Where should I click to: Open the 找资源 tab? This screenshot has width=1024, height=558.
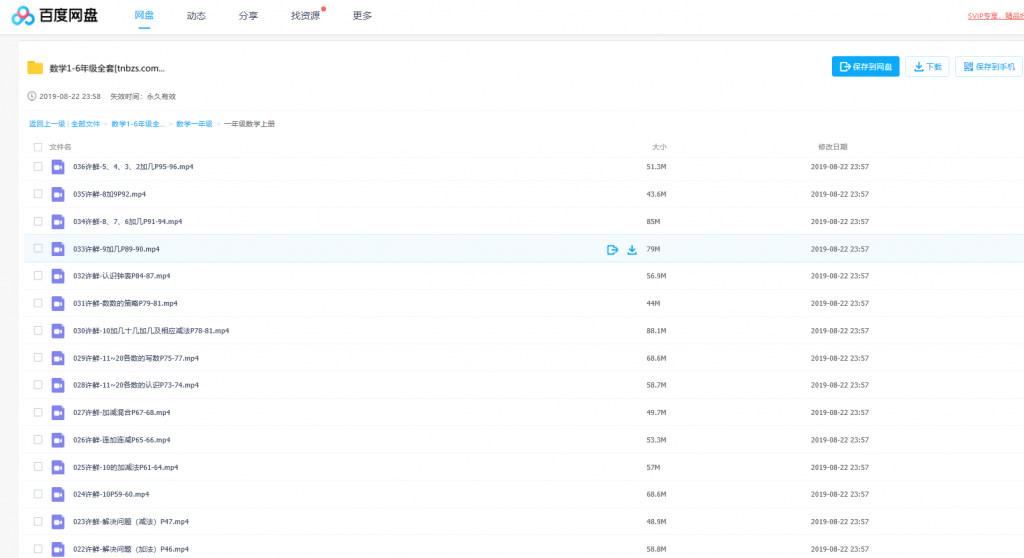pyautogui.click(x=305, y=16)
